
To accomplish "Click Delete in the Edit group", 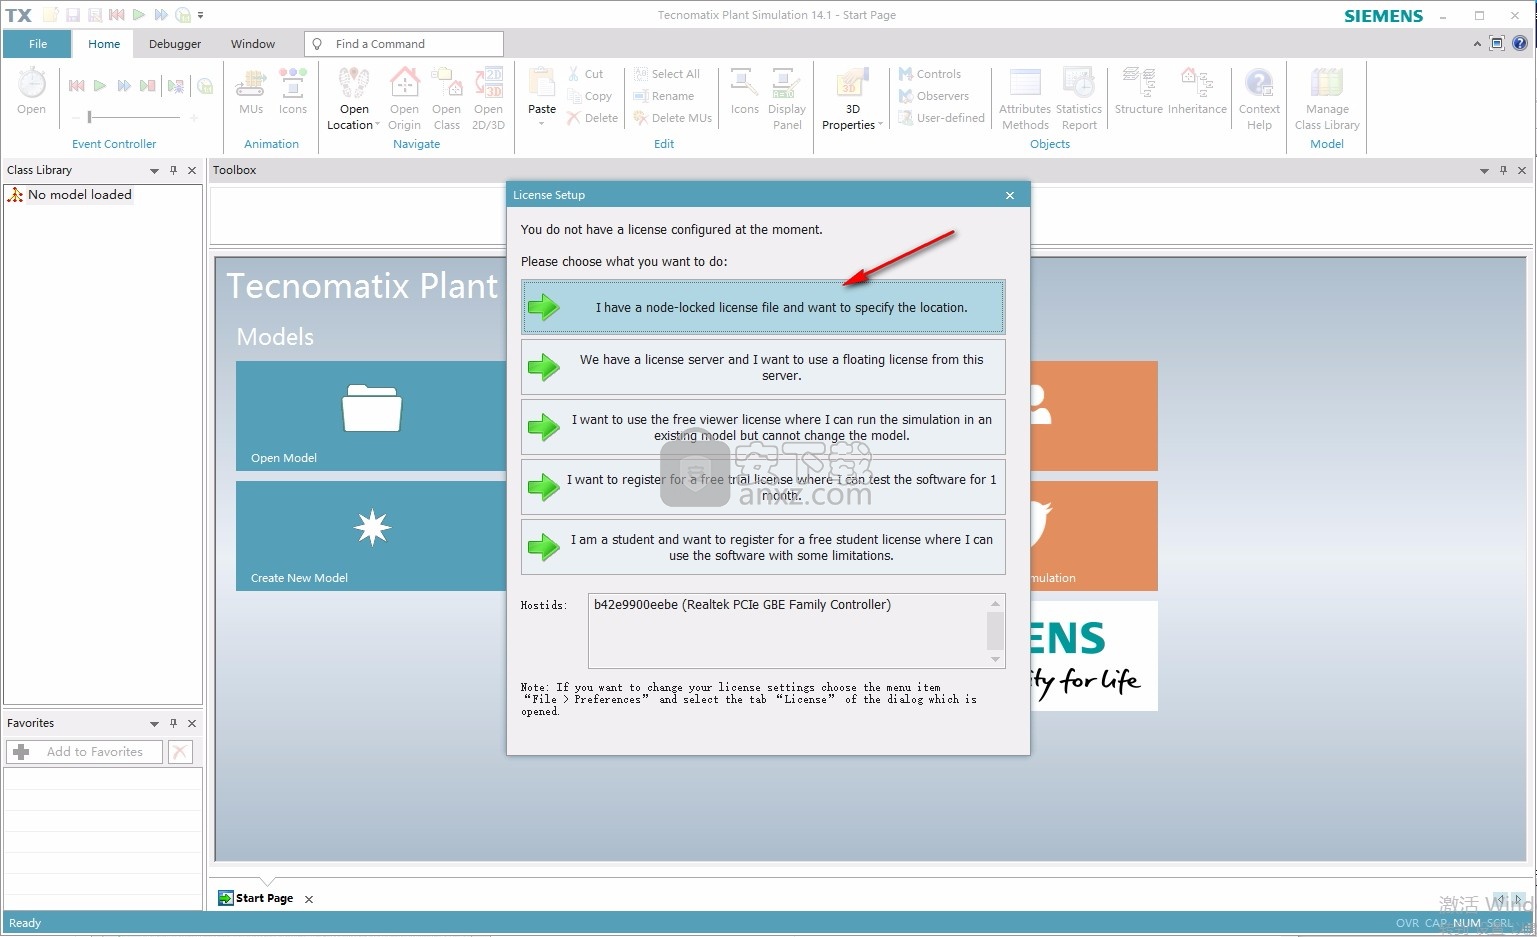I will tap(592, 118).
